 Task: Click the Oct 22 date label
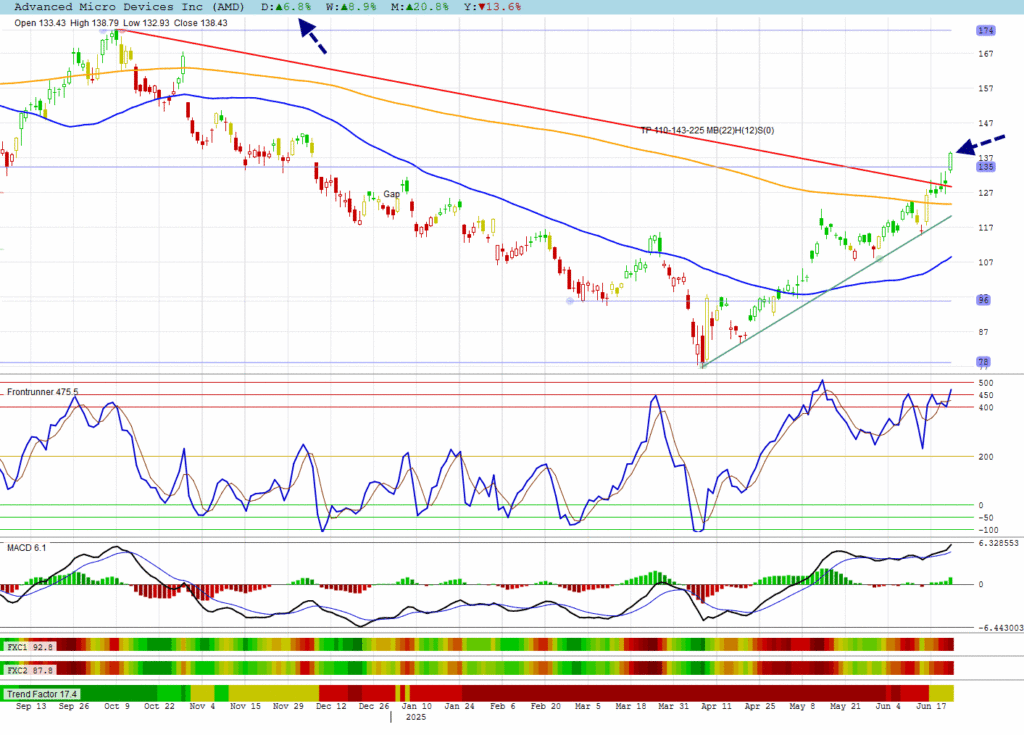tap(159, 706)
